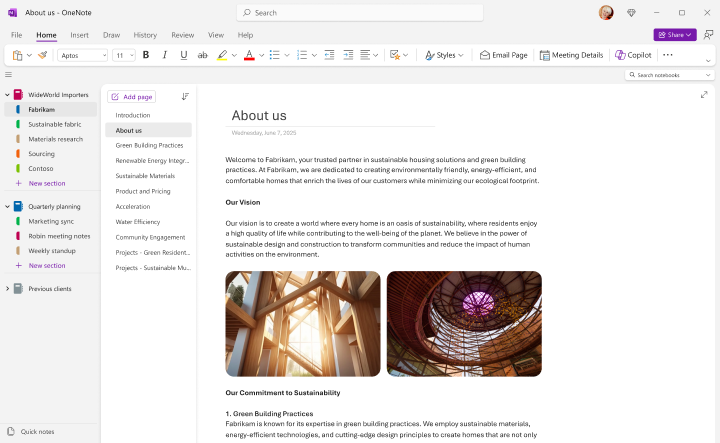This screenshot has height=443, width=720.
Task: Open the font color dropdown arrow
Action: pos(261,56)
